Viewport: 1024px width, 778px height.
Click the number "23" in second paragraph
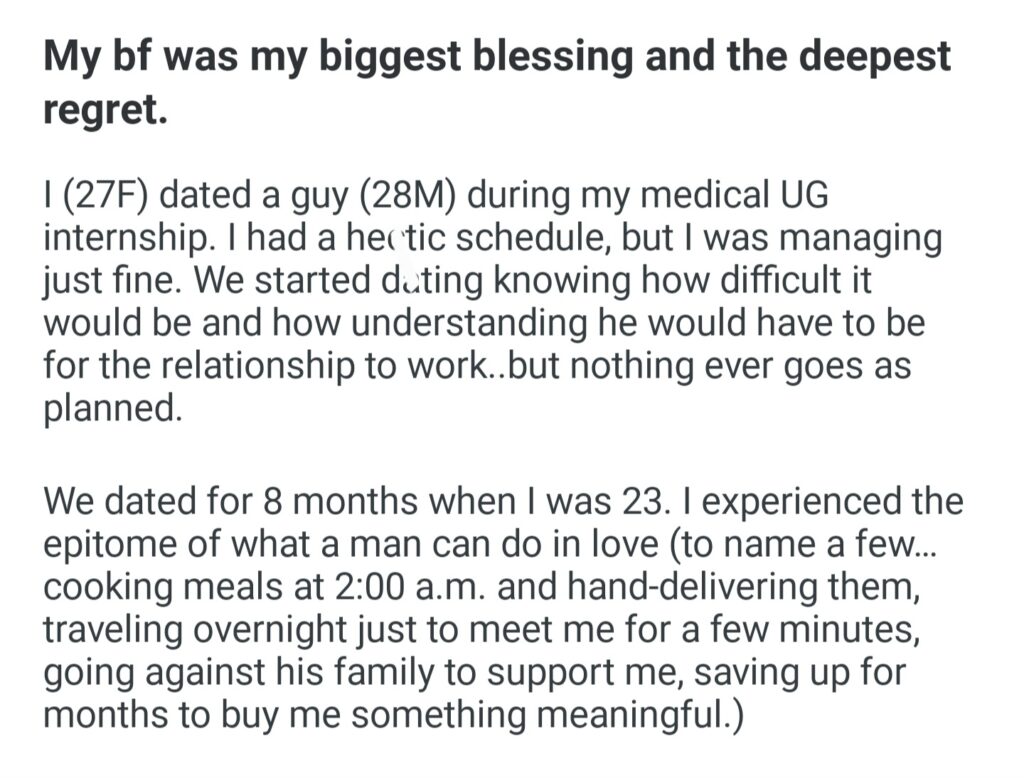coord(644,500)
